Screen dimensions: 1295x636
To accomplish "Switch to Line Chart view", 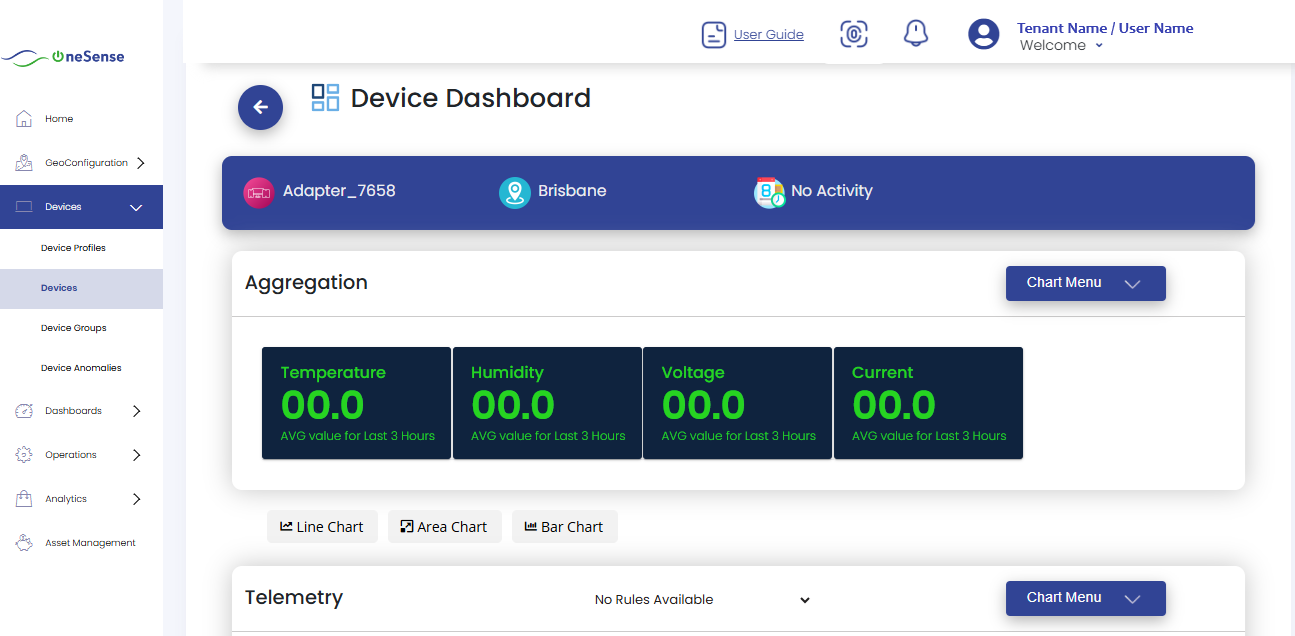I will 321,527.
